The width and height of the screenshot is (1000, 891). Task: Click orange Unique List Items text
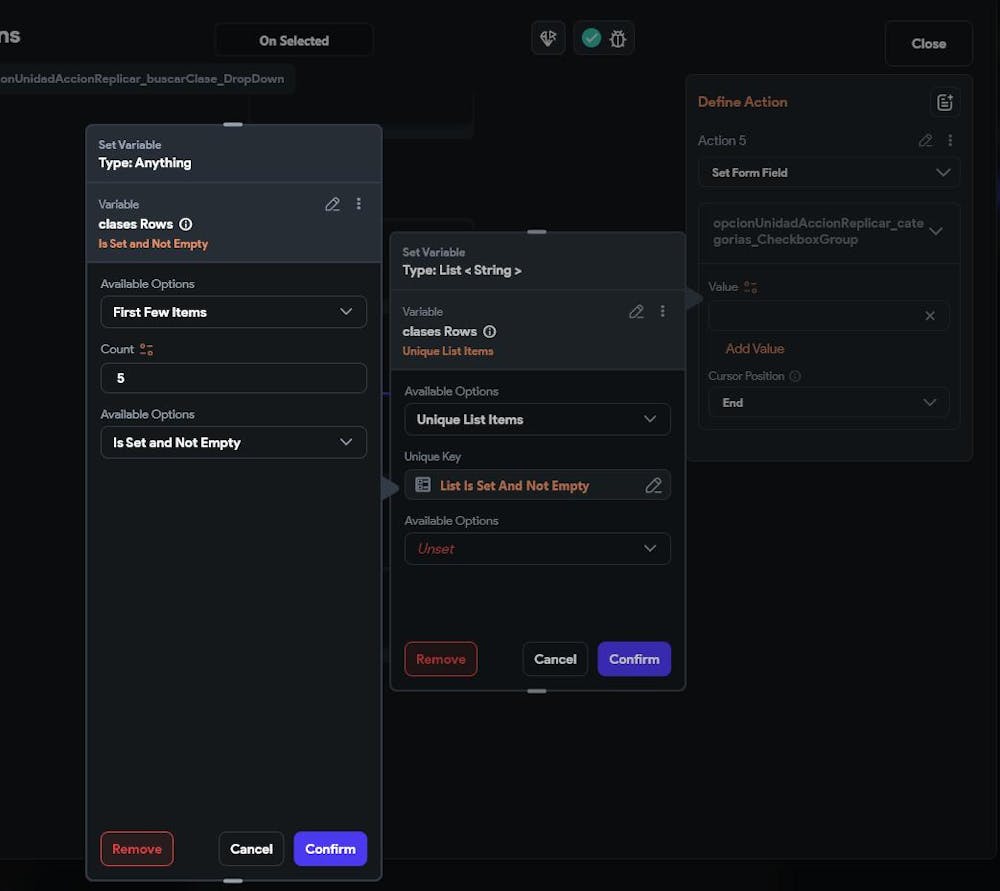click(x=448, y=351)
